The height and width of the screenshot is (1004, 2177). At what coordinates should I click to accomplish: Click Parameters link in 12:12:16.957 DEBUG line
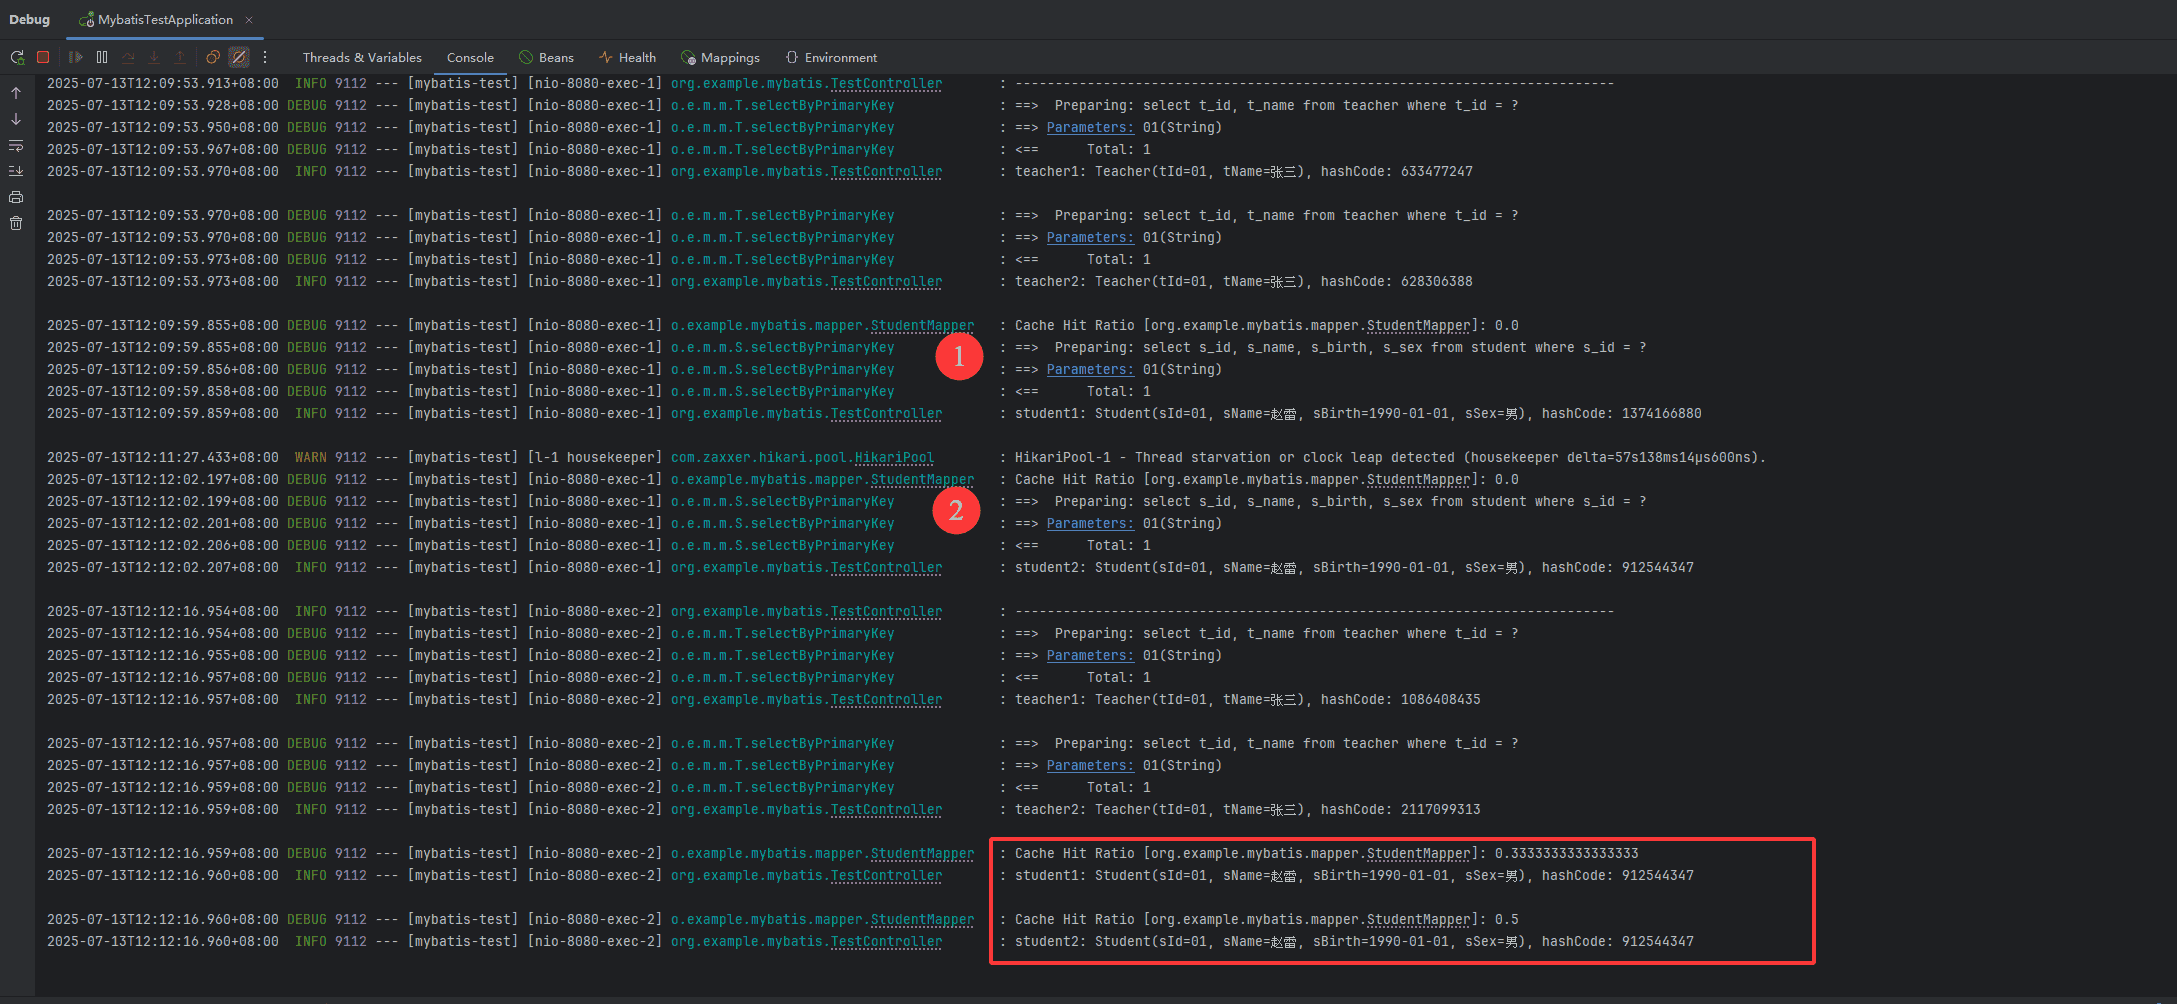(1090, 765)
